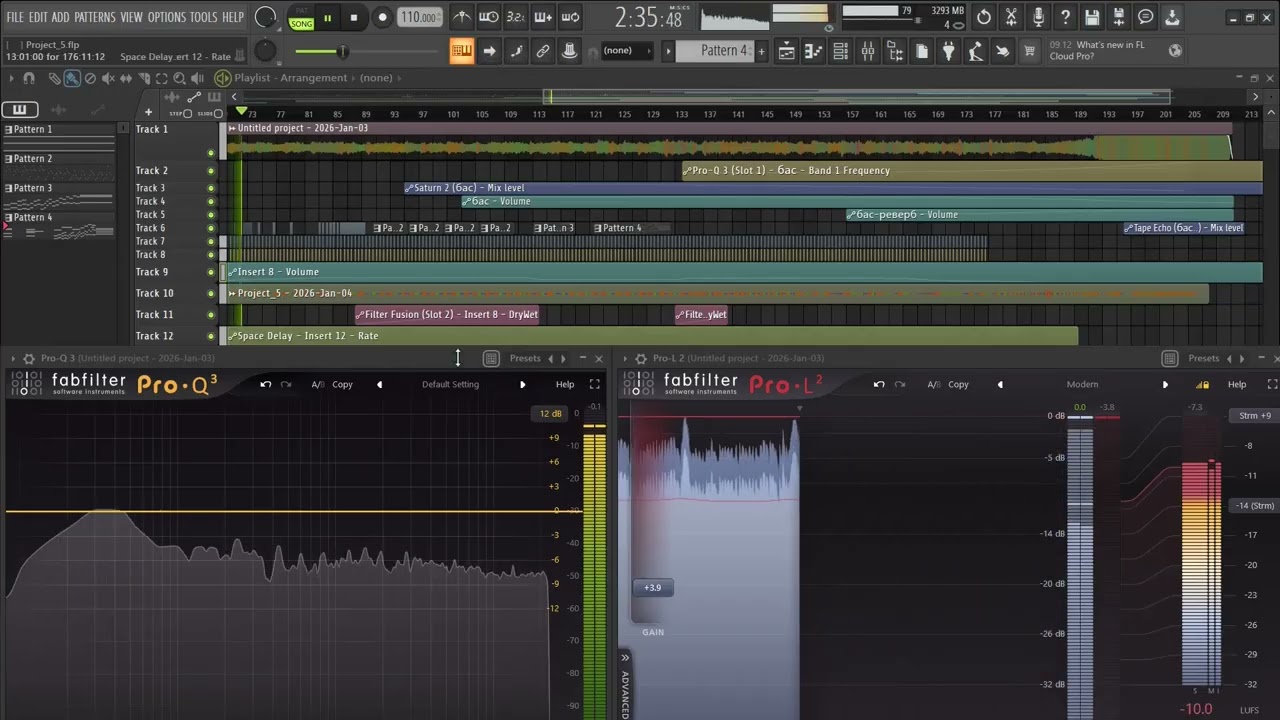
Task: Open the EDIT menu
Action: point(38,17)
